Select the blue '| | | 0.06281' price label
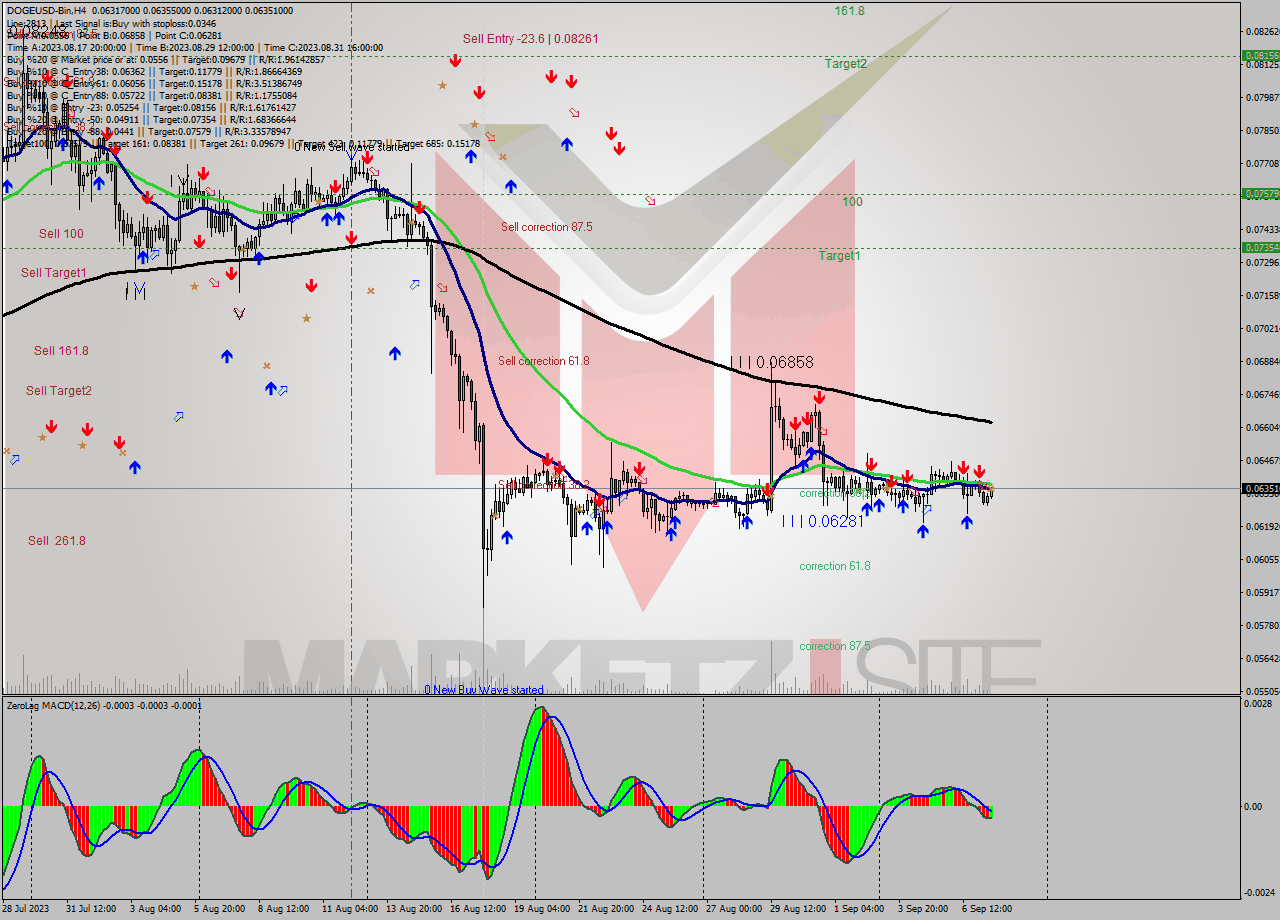The height and width of the screenshot is (920, 1280). [822, 521]
